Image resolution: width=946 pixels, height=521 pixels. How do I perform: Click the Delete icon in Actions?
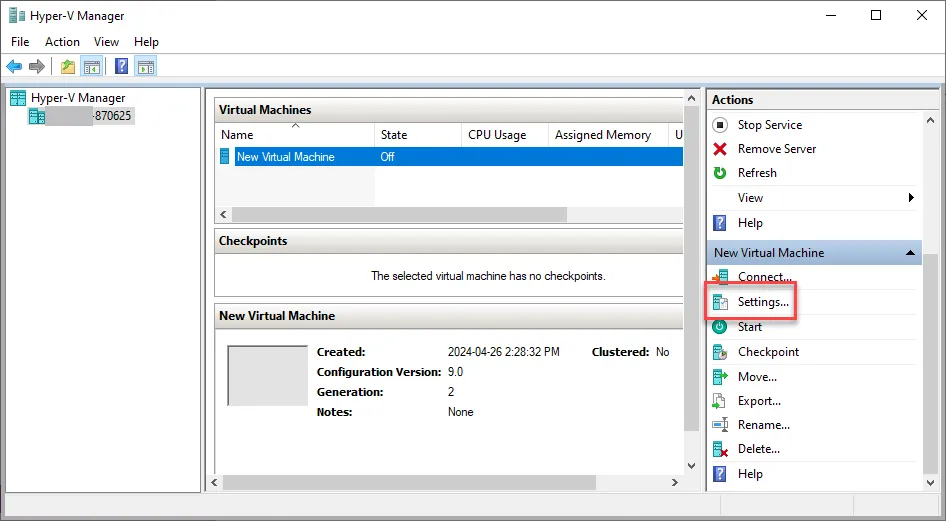click(720, 449)
